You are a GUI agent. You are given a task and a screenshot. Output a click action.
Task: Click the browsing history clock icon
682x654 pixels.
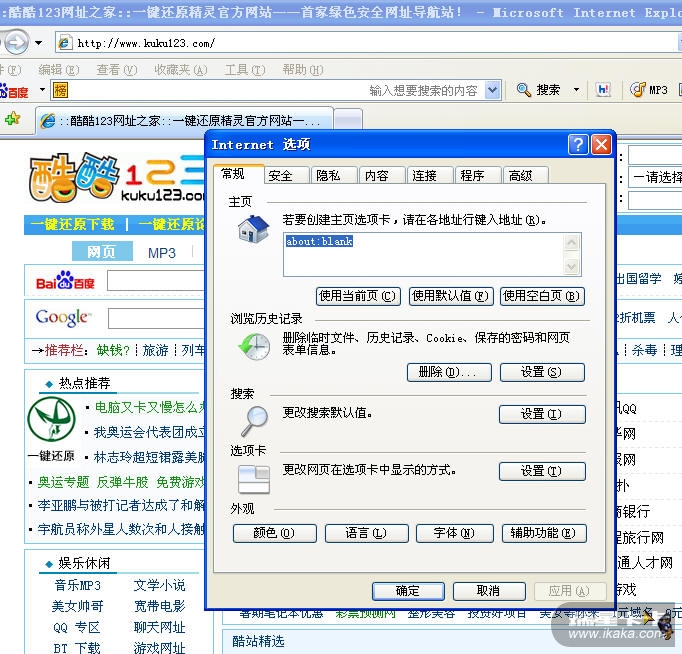pos(254,346)
